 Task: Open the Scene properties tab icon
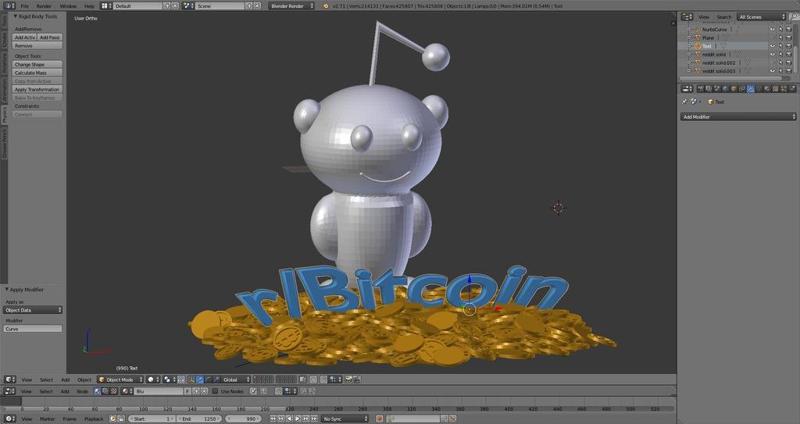[717, 88]
